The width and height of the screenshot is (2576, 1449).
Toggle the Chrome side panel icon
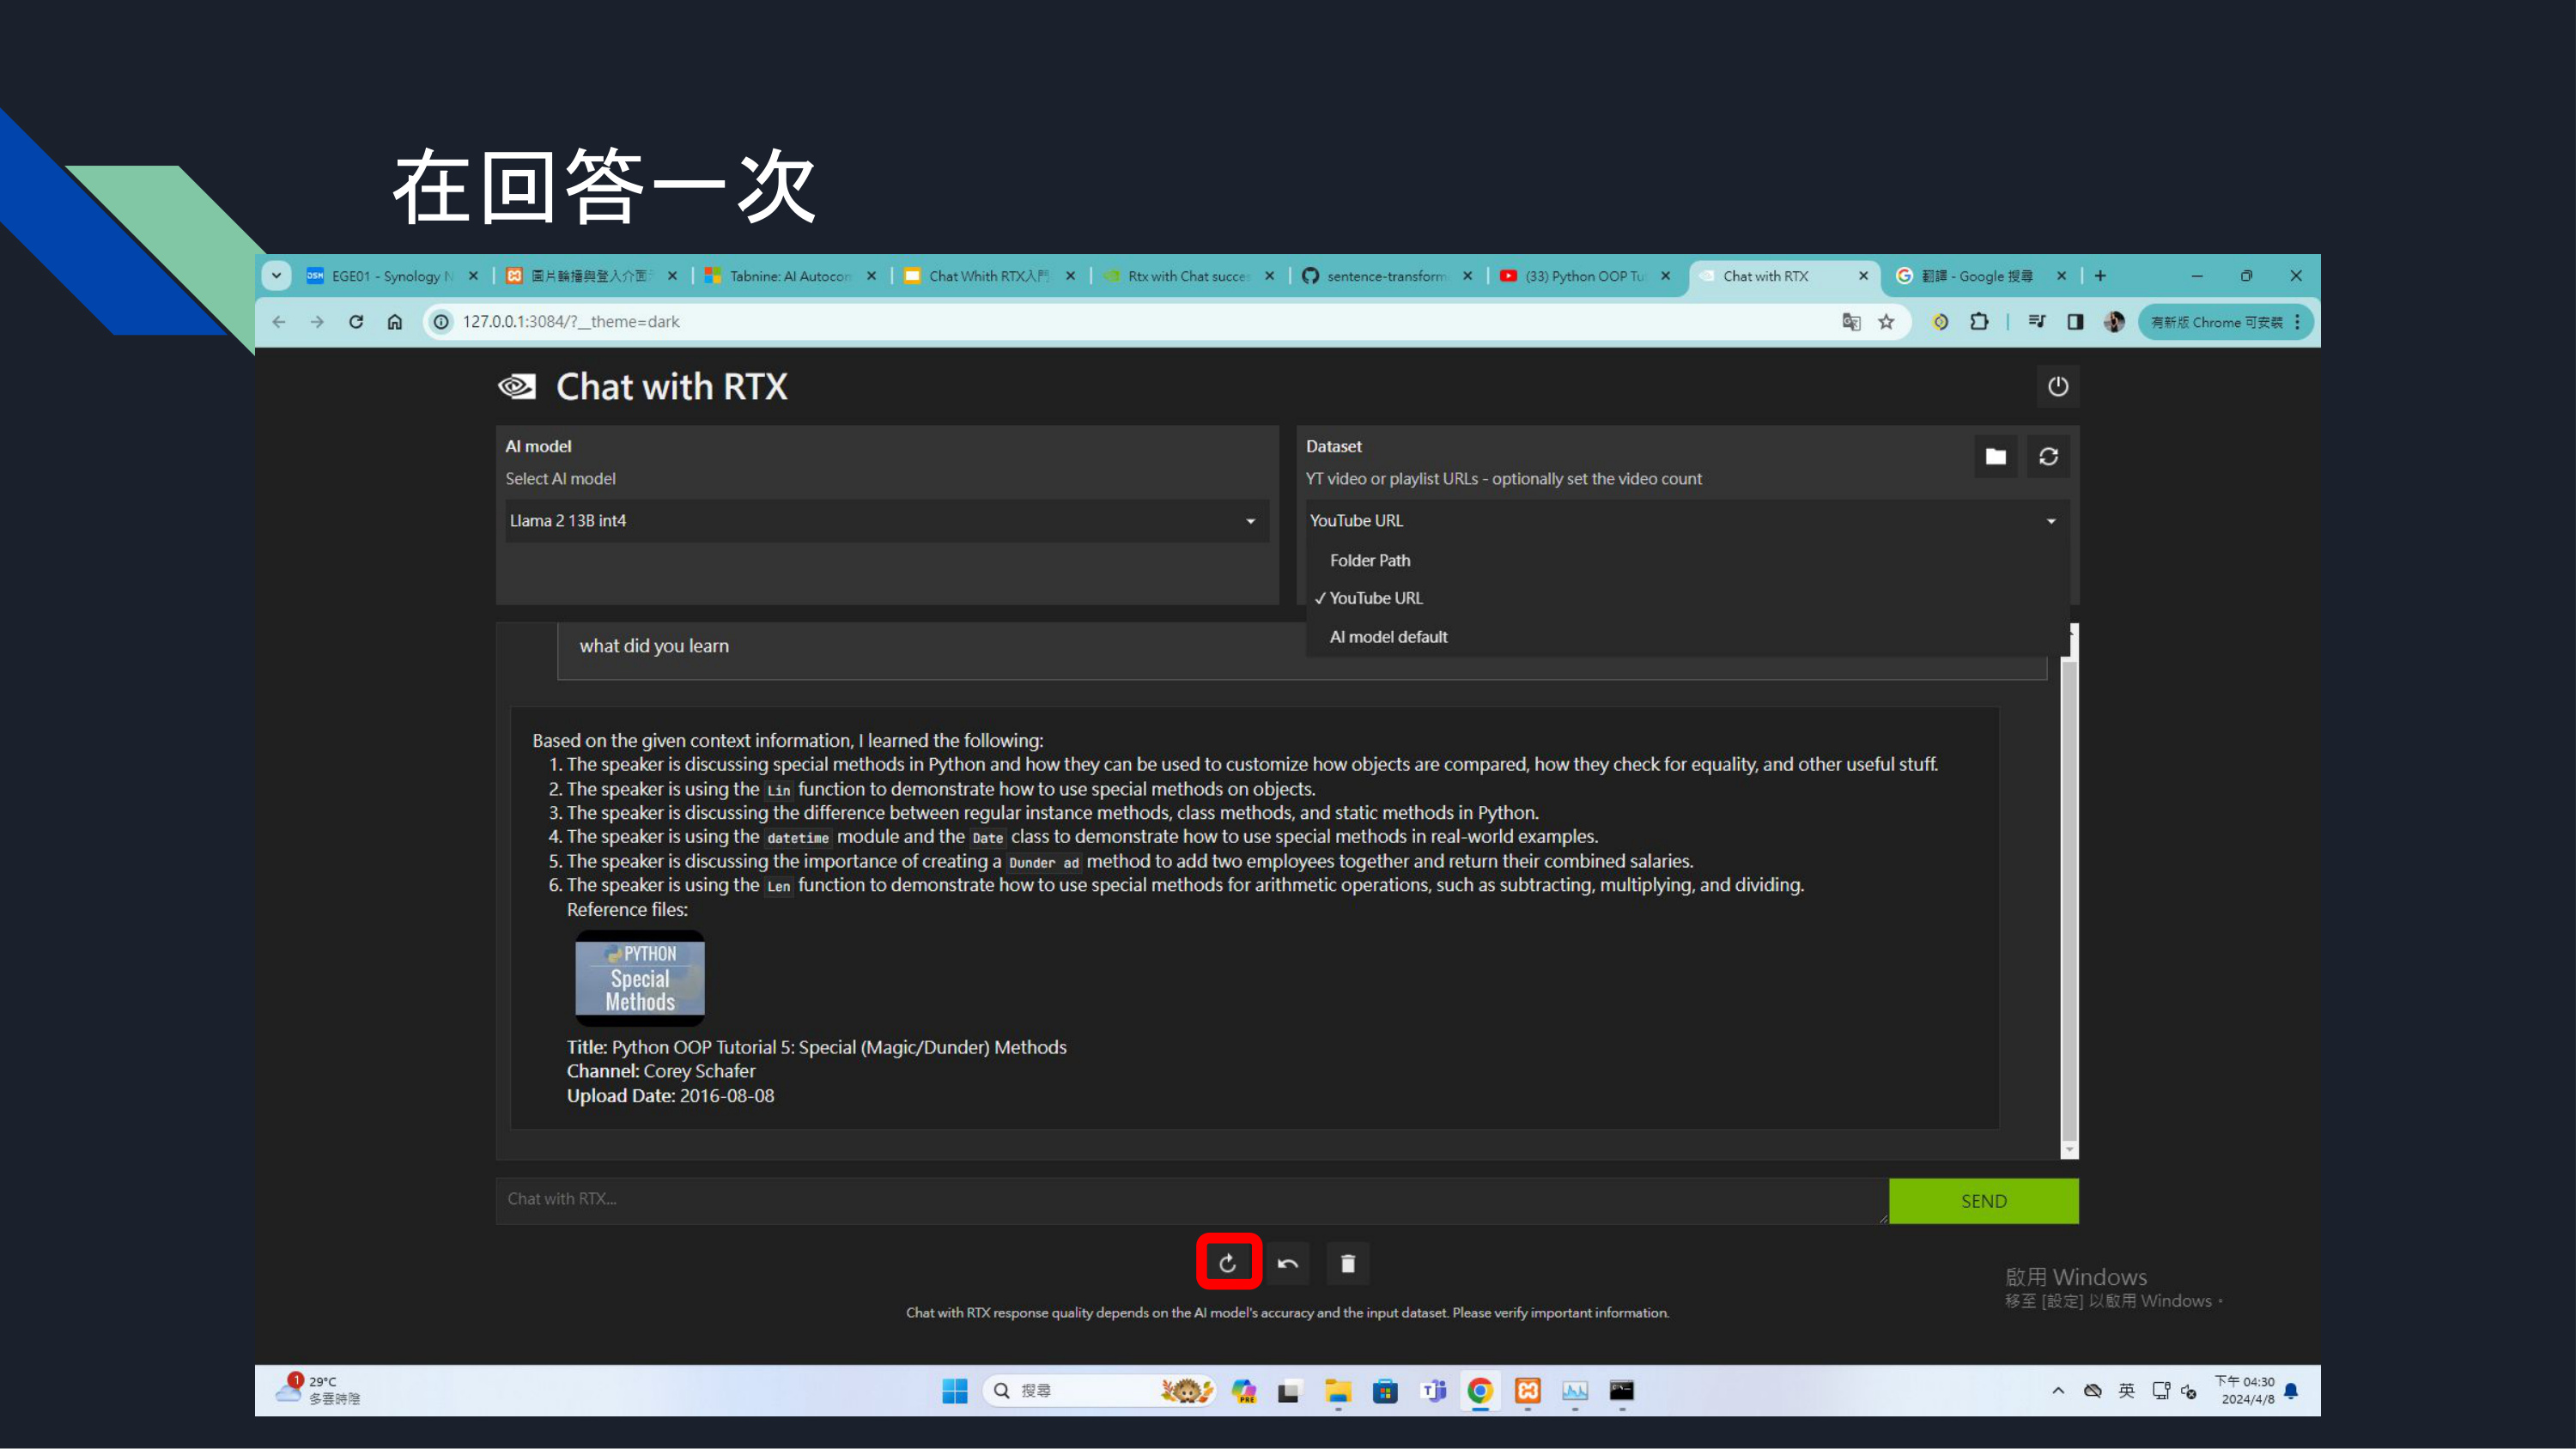tap(2076, 321)
